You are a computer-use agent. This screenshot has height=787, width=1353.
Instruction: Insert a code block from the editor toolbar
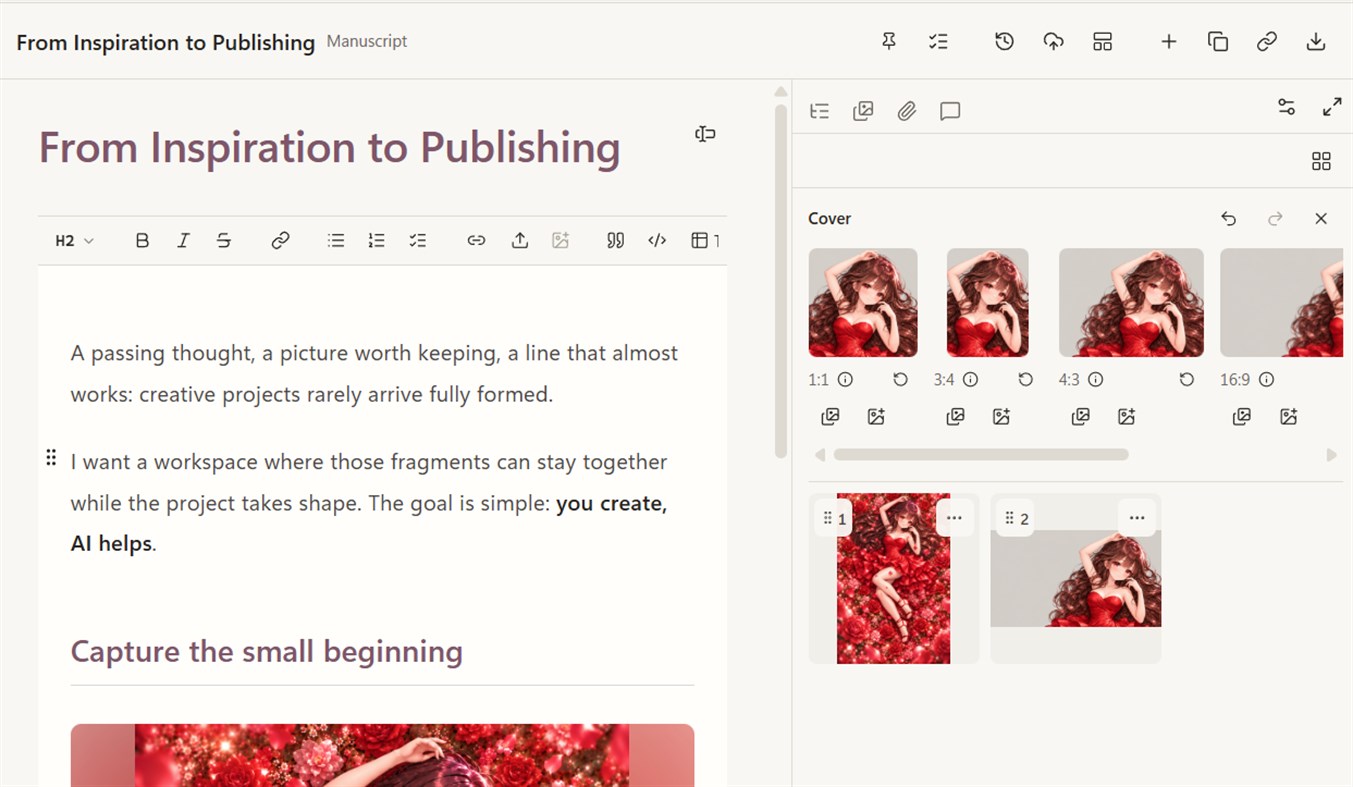657,240
